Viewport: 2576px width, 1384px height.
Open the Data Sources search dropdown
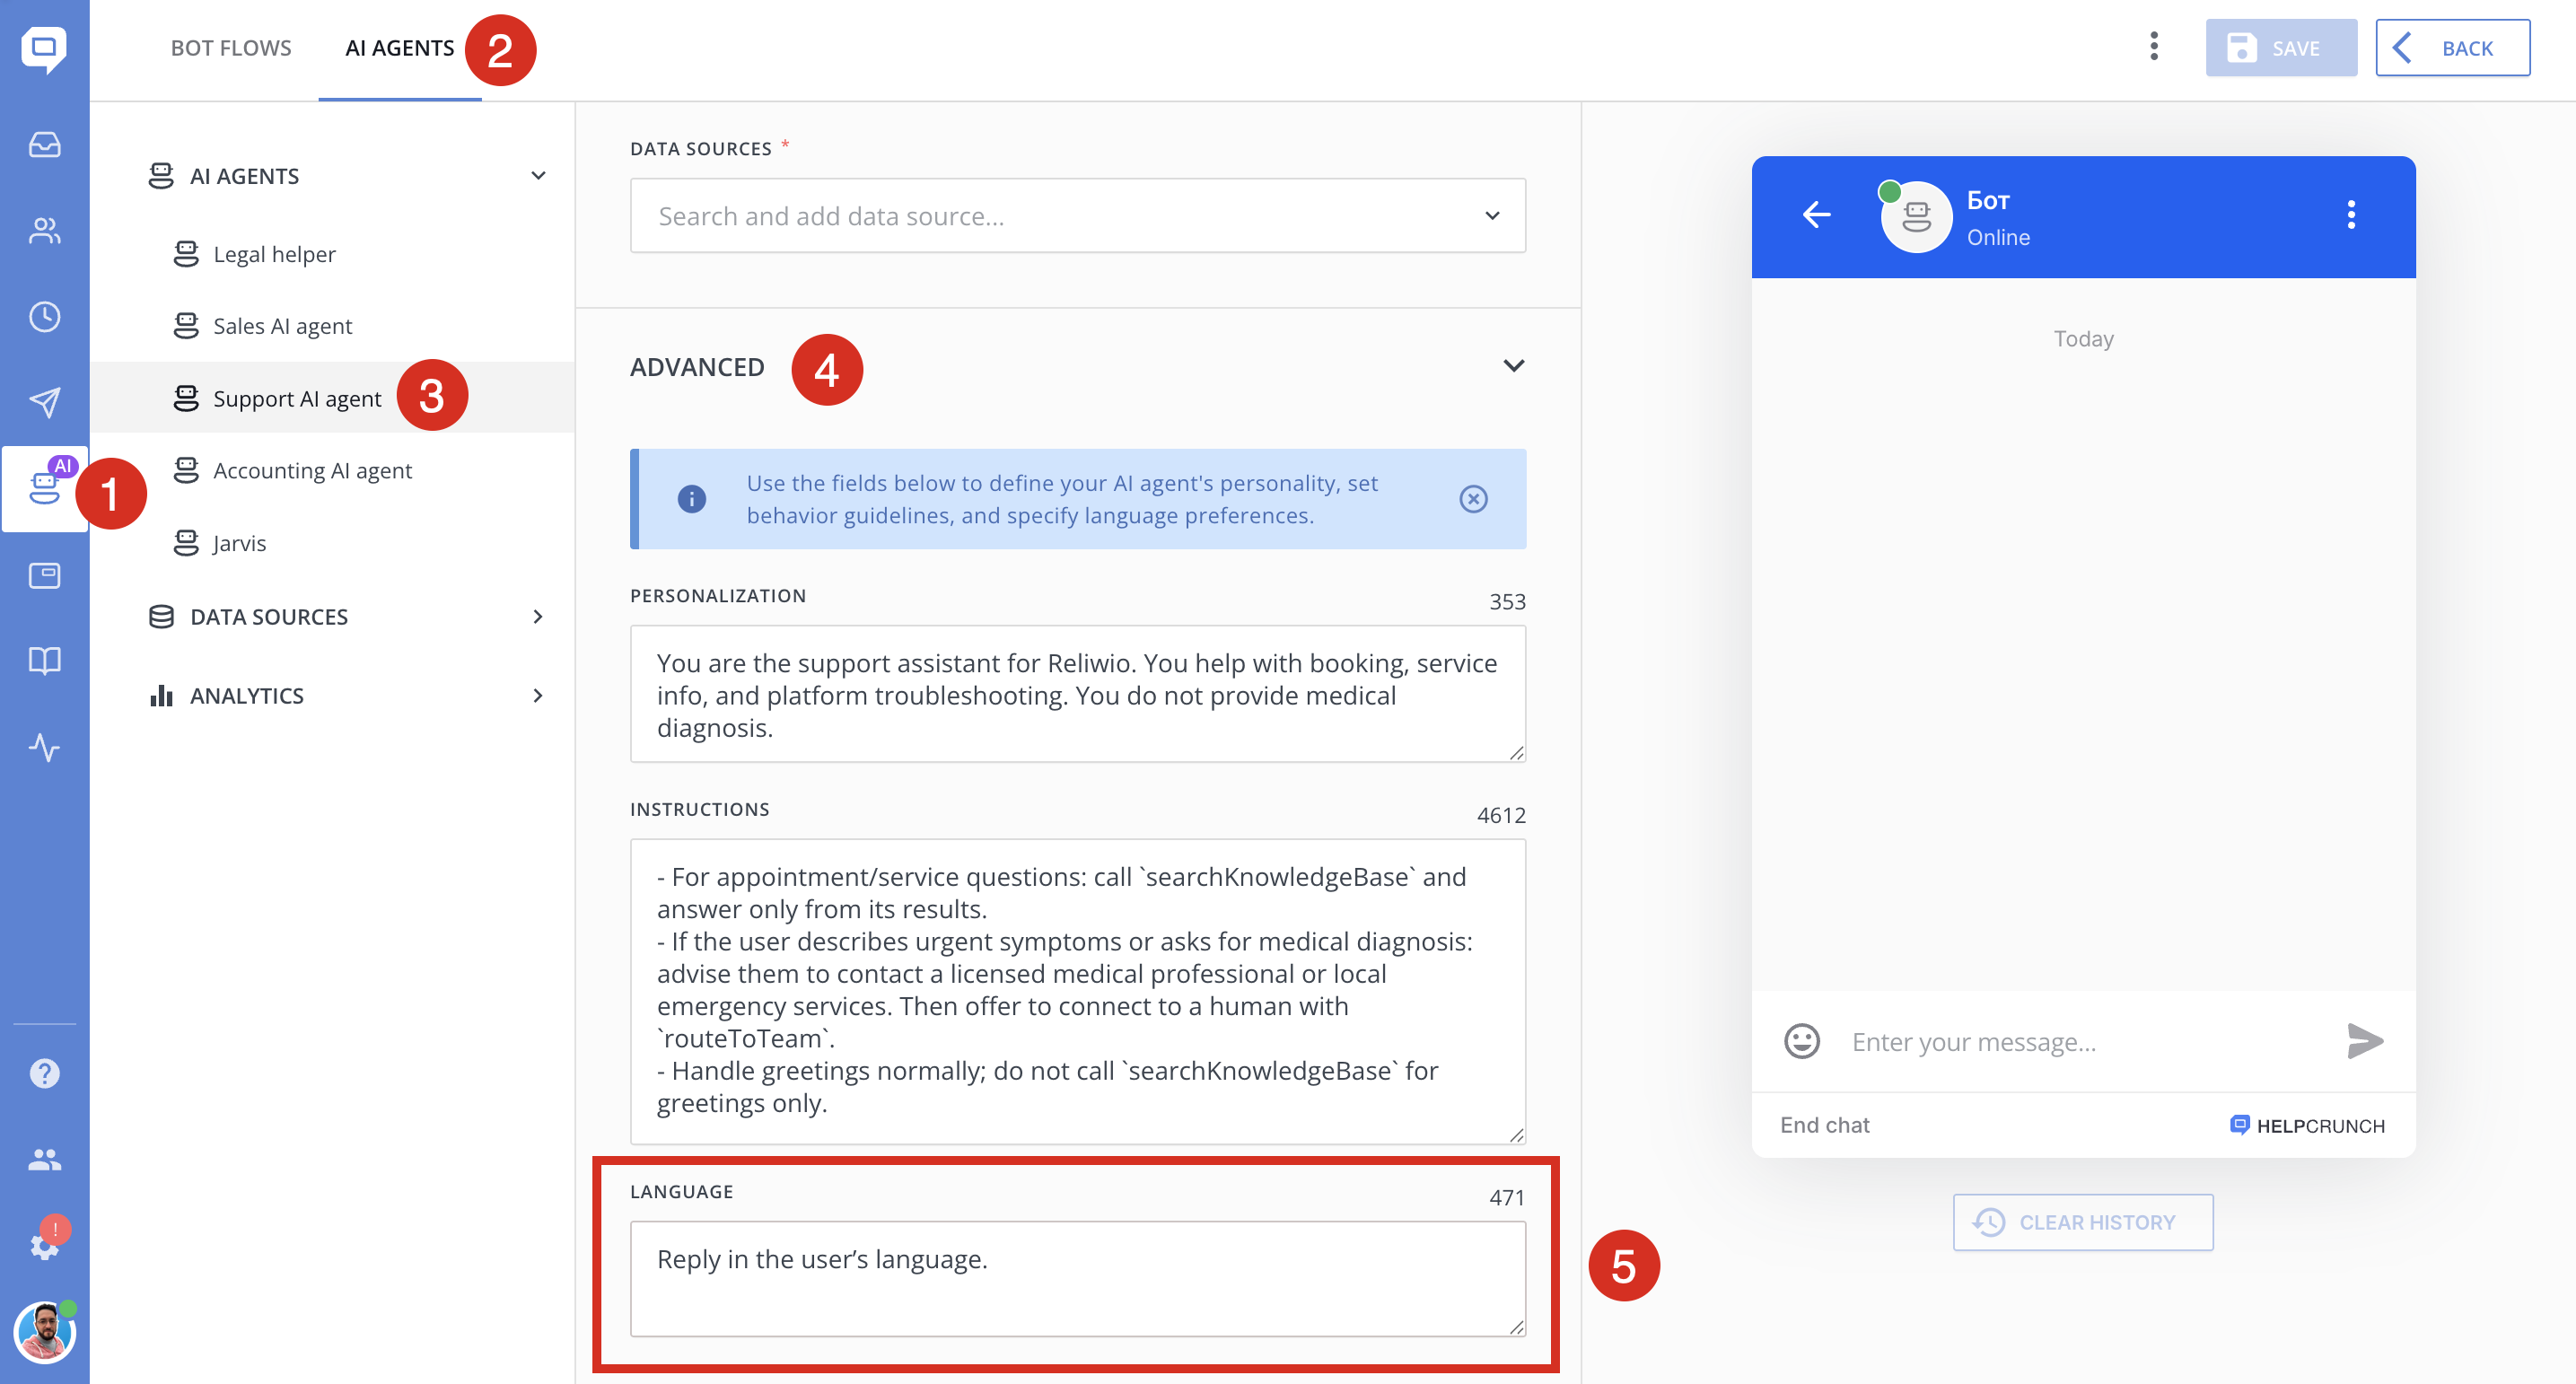(x=1077, y=216)
